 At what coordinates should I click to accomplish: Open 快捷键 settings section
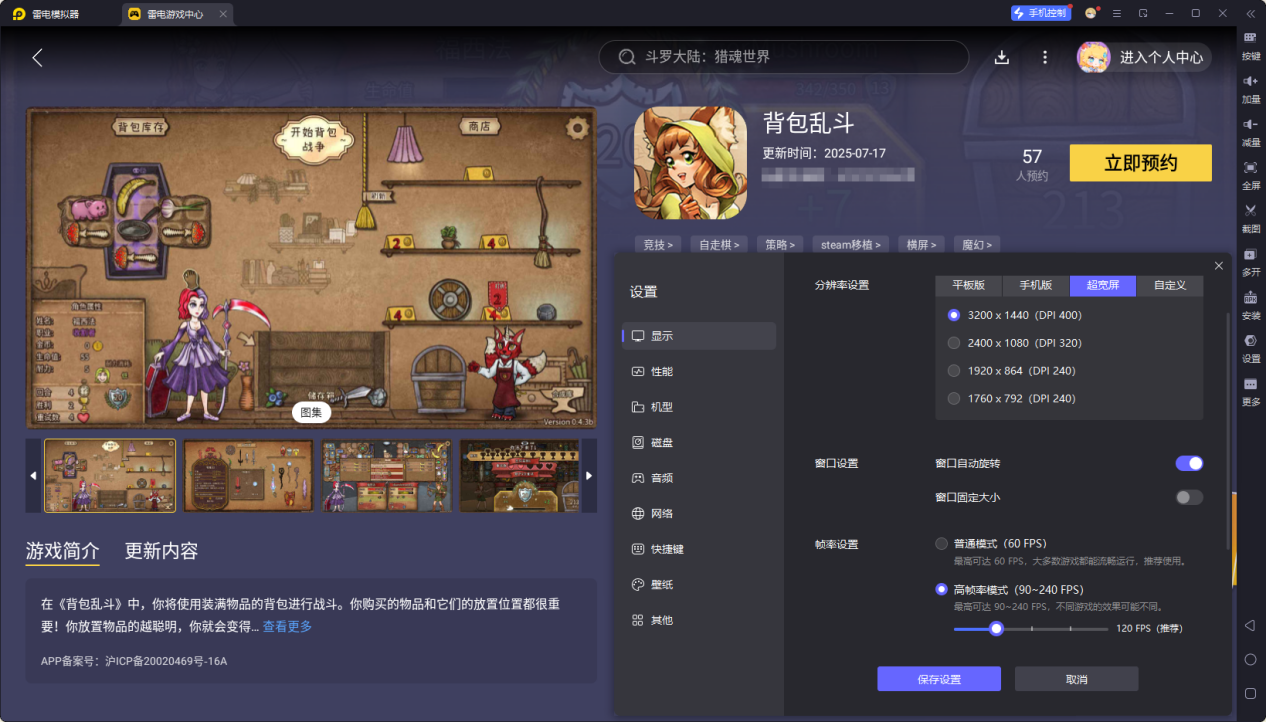[699, 549]
